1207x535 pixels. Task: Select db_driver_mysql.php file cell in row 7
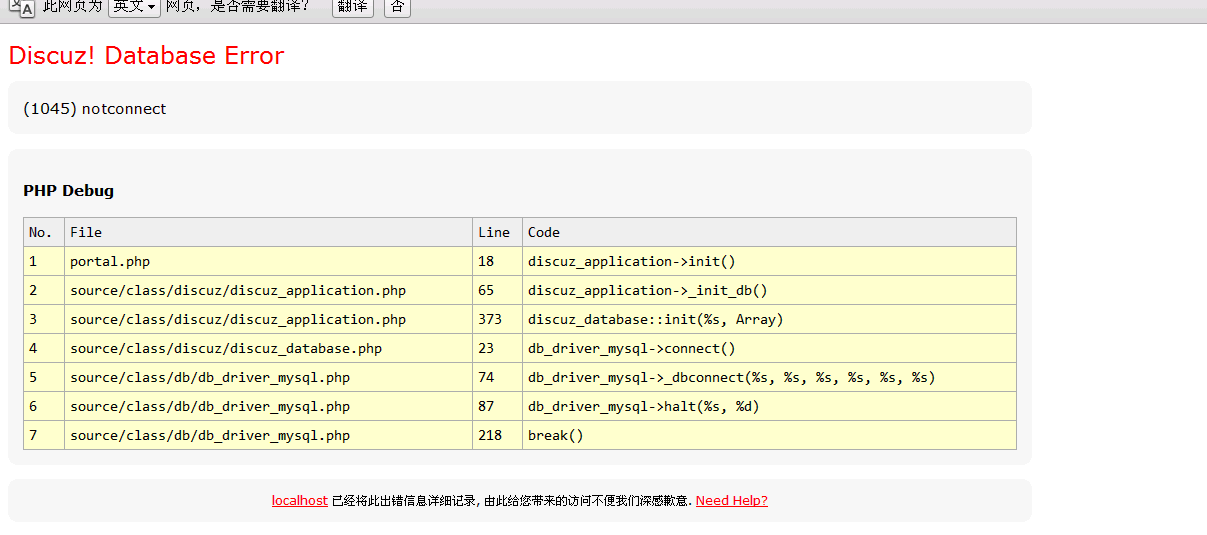269,436
